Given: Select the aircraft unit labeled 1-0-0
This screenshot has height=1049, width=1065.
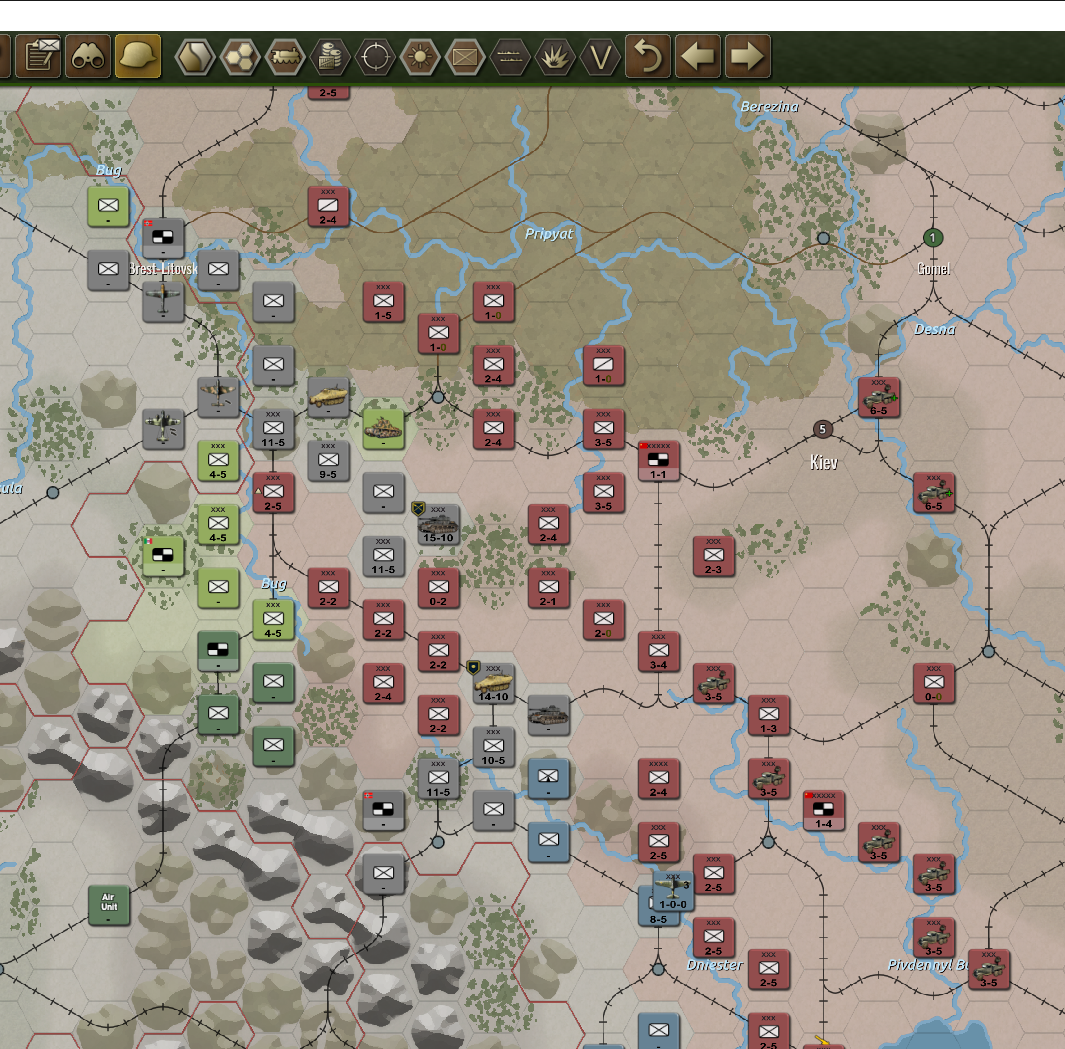Looking at the screenshot, I should coord(672,891).
